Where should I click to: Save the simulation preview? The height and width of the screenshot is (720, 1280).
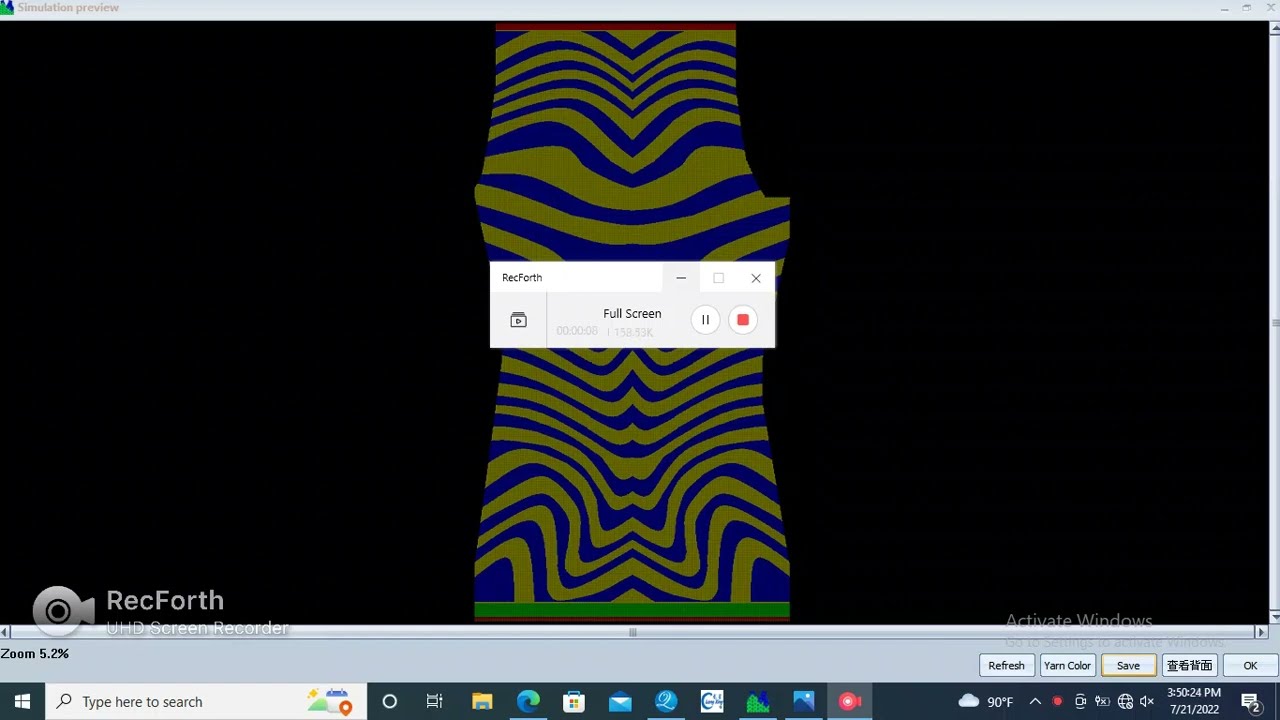(1128, 666)
